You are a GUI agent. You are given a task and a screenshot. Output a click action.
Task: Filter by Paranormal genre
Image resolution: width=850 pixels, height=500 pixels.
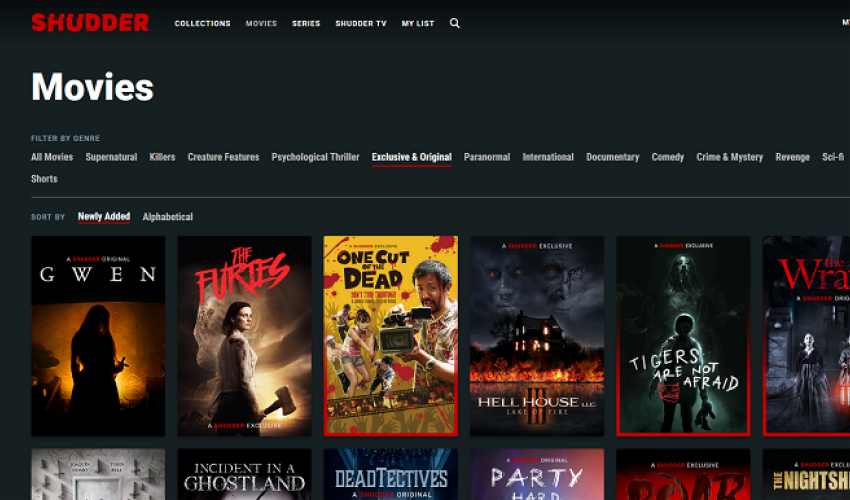487,157
